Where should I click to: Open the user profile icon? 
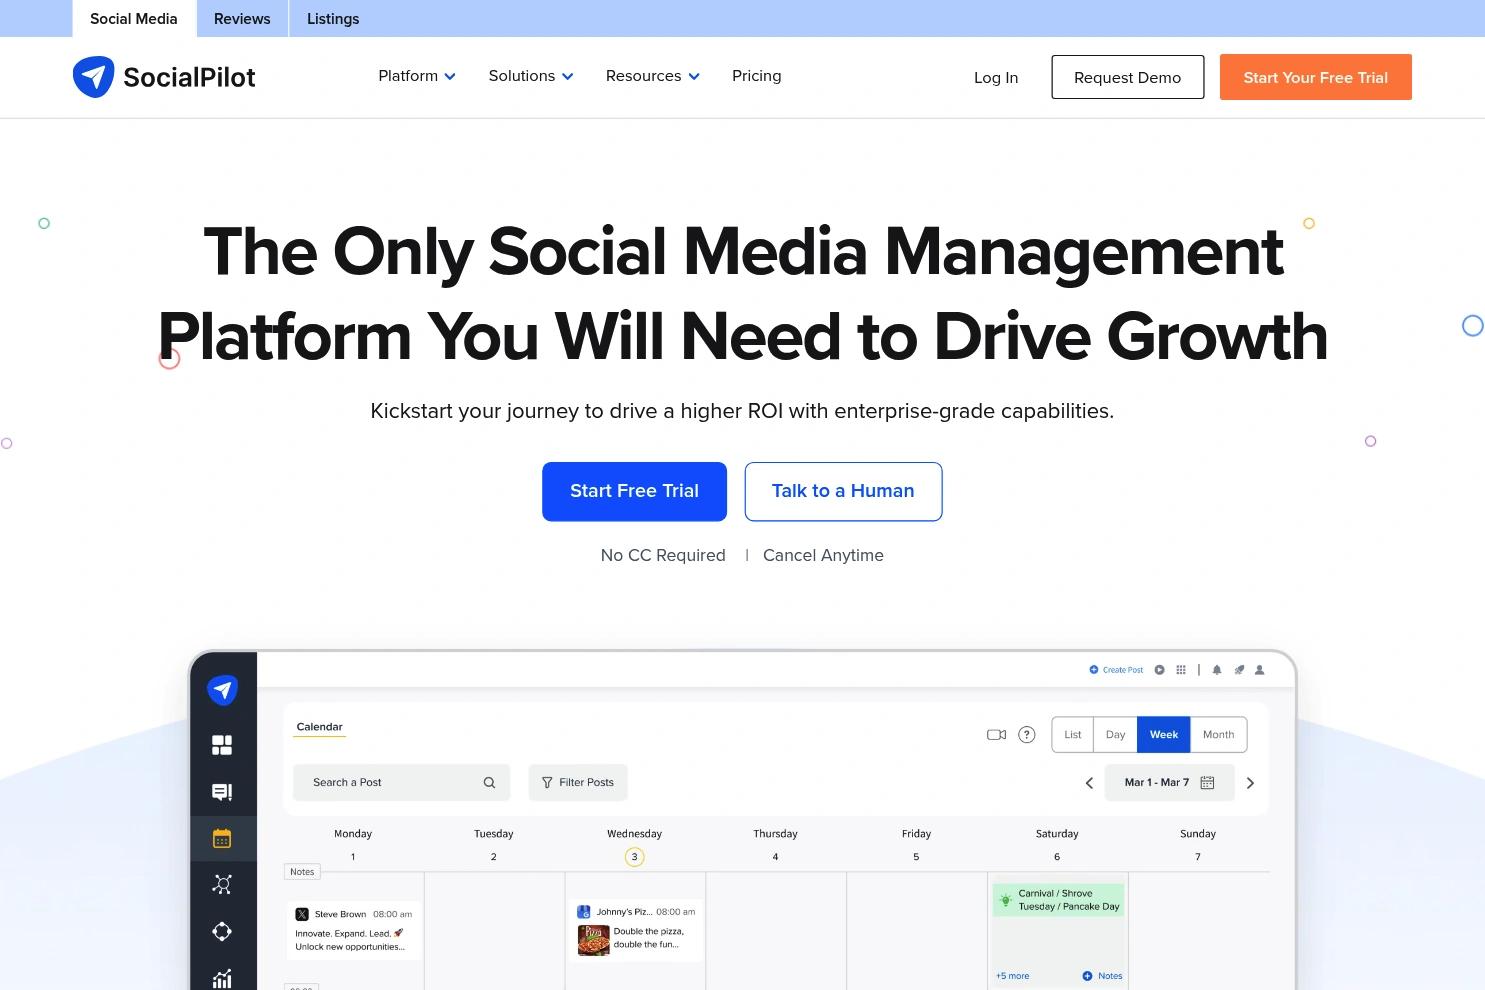pyautogui.click(x=1260, y=670)
